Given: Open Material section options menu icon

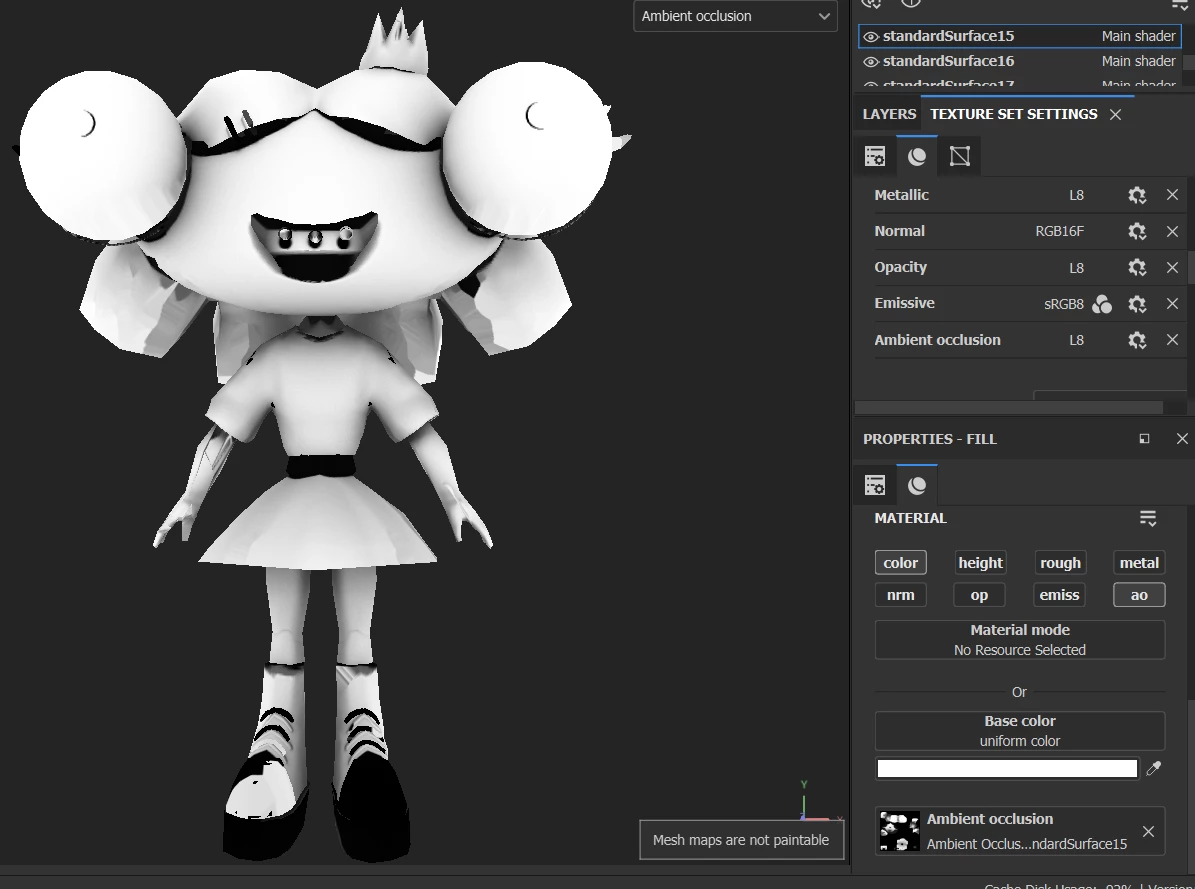Looking at the screenshot, I should (1148, 518).
